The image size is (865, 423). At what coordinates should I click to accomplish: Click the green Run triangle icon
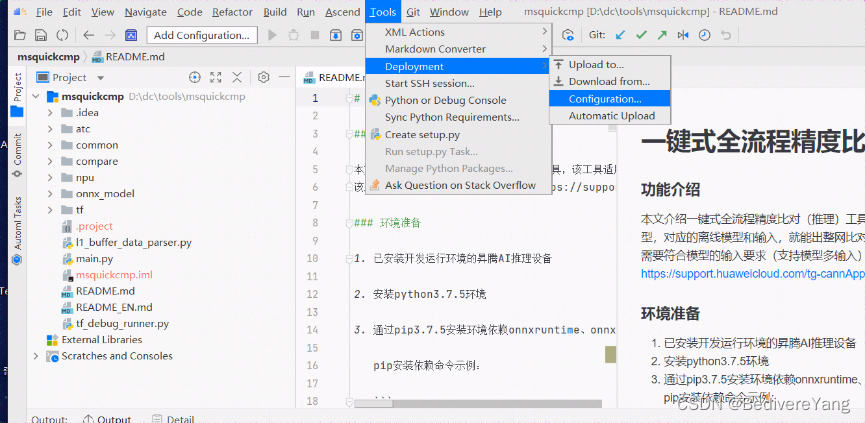[272, 35]
